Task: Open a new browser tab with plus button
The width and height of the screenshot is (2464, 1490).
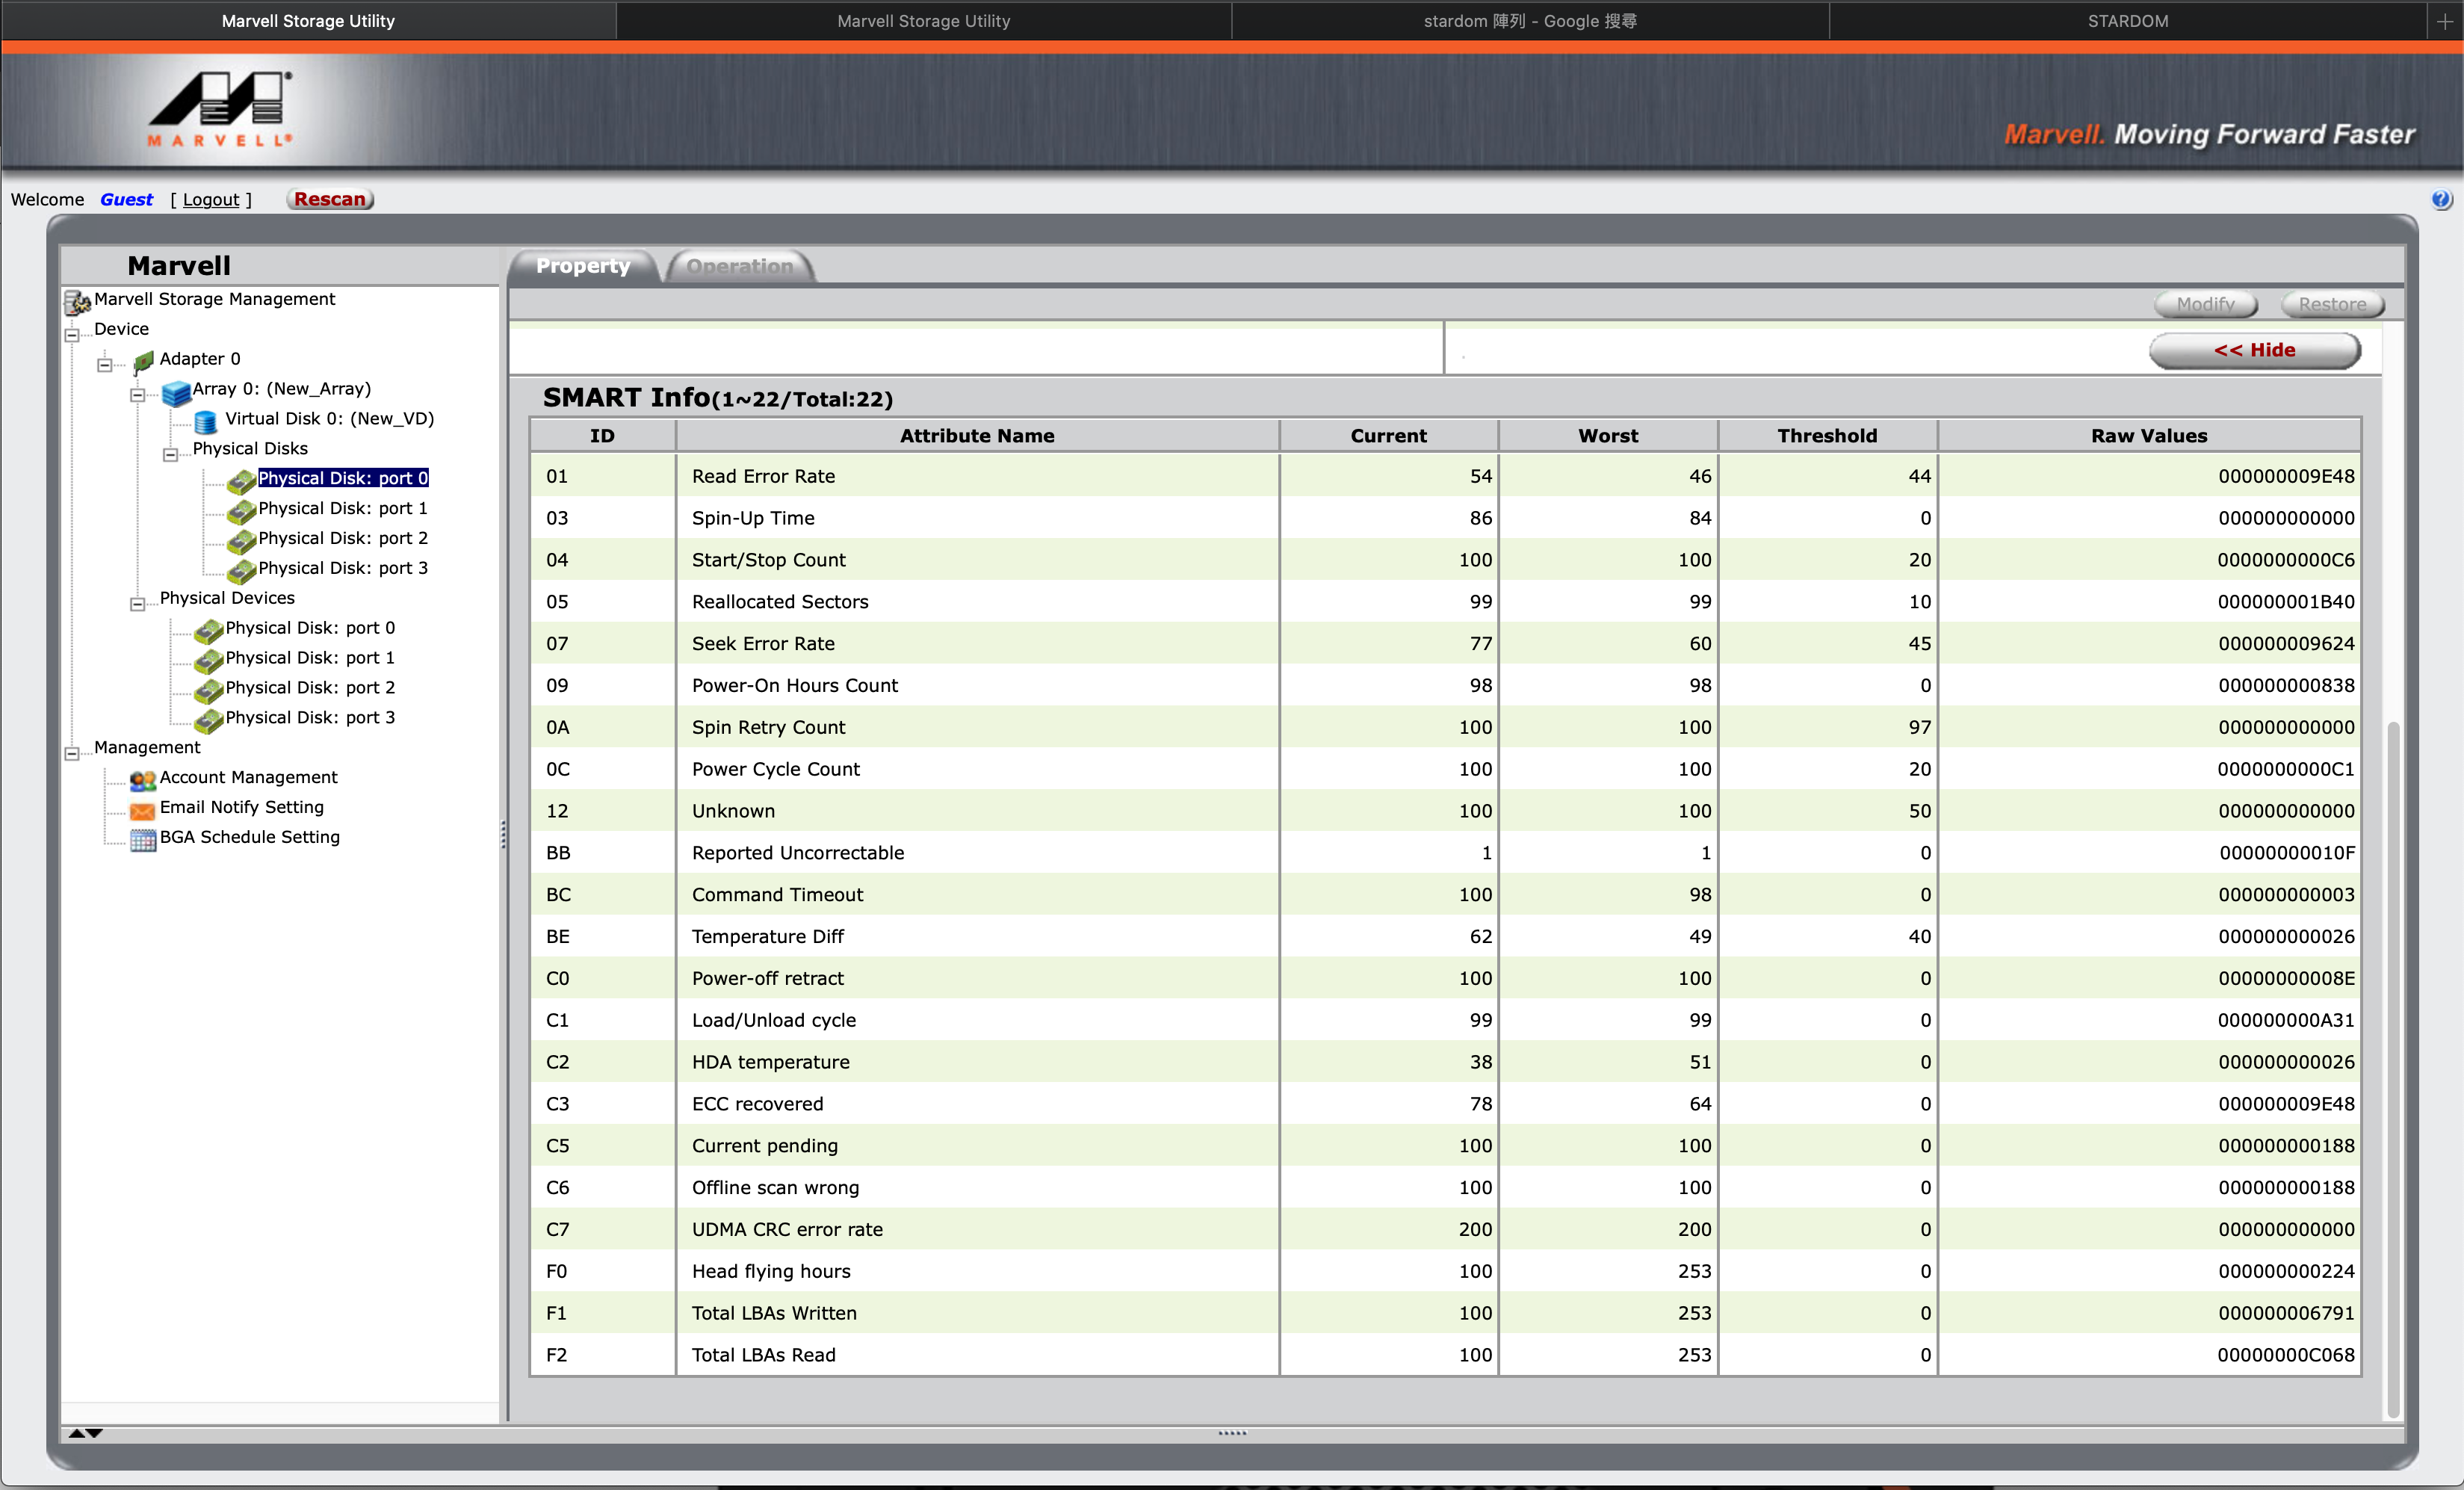Action: point(2445,21)
